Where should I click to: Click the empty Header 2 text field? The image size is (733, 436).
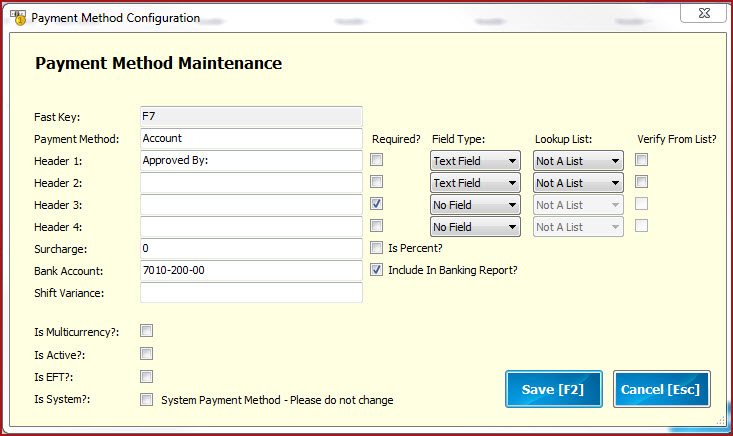[251, 182]
